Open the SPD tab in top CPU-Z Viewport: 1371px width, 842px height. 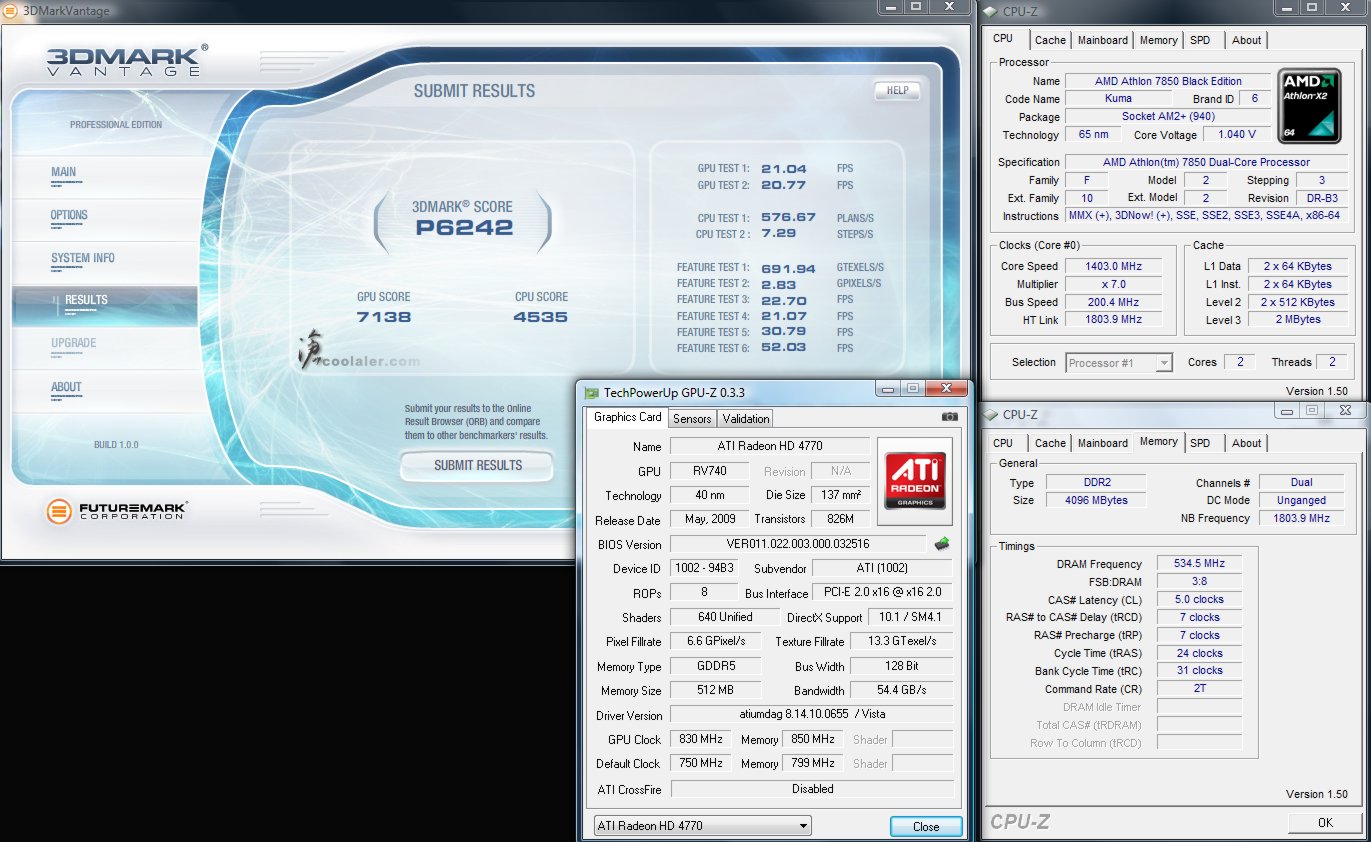pos(1200,40)
